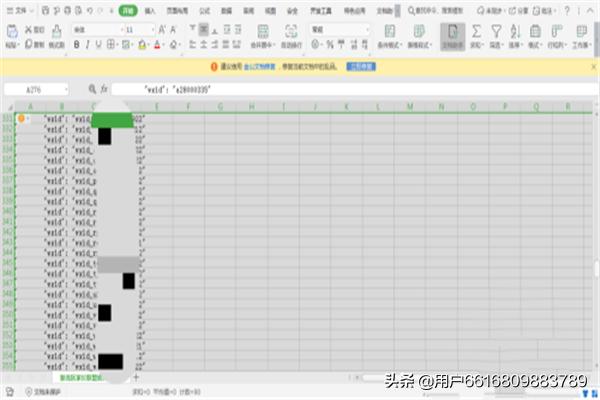Toggle align text left

click(x=192, y=44)
